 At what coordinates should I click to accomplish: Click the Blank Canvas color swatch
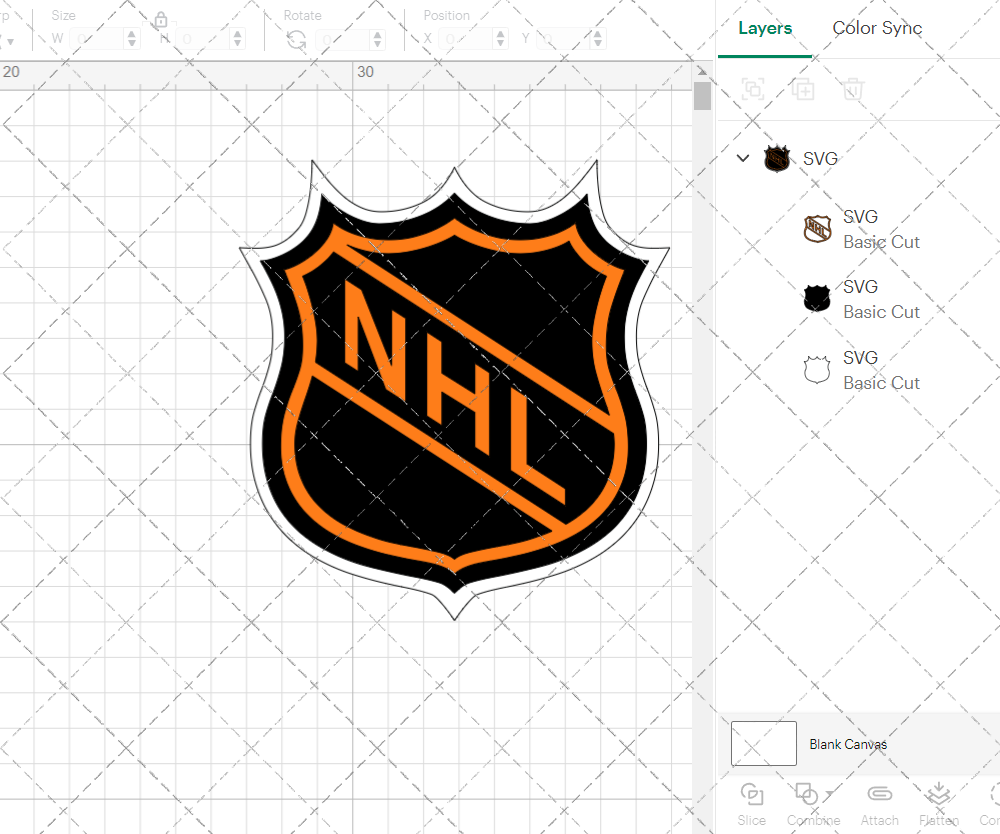tap(764, 744)
